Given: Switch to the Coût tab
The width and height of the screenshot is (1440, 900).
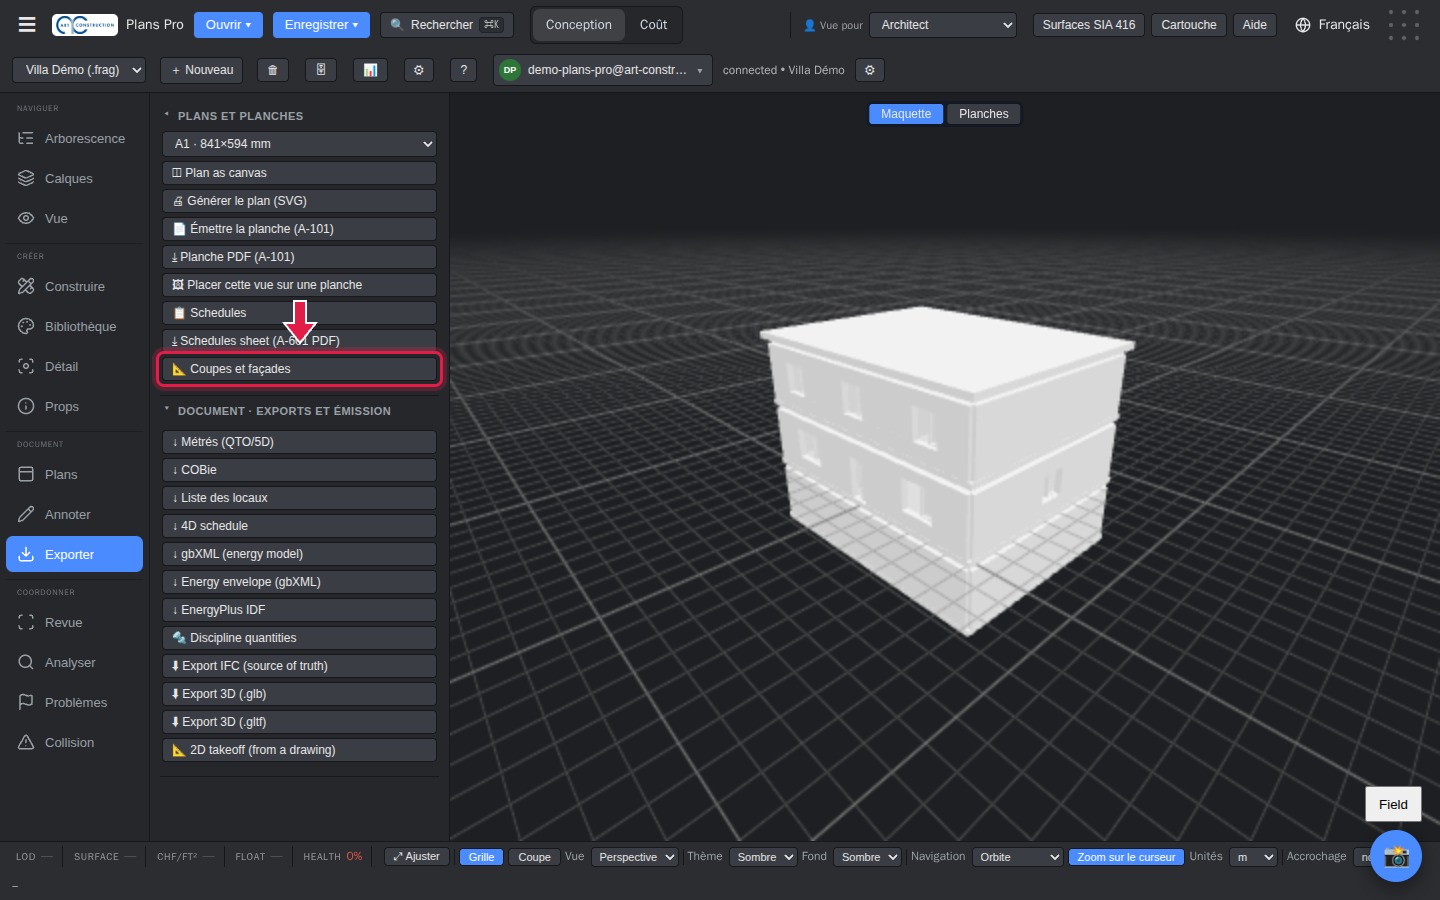Looking at the screenshot, I should pyautogui.click(x=653, y=25).
